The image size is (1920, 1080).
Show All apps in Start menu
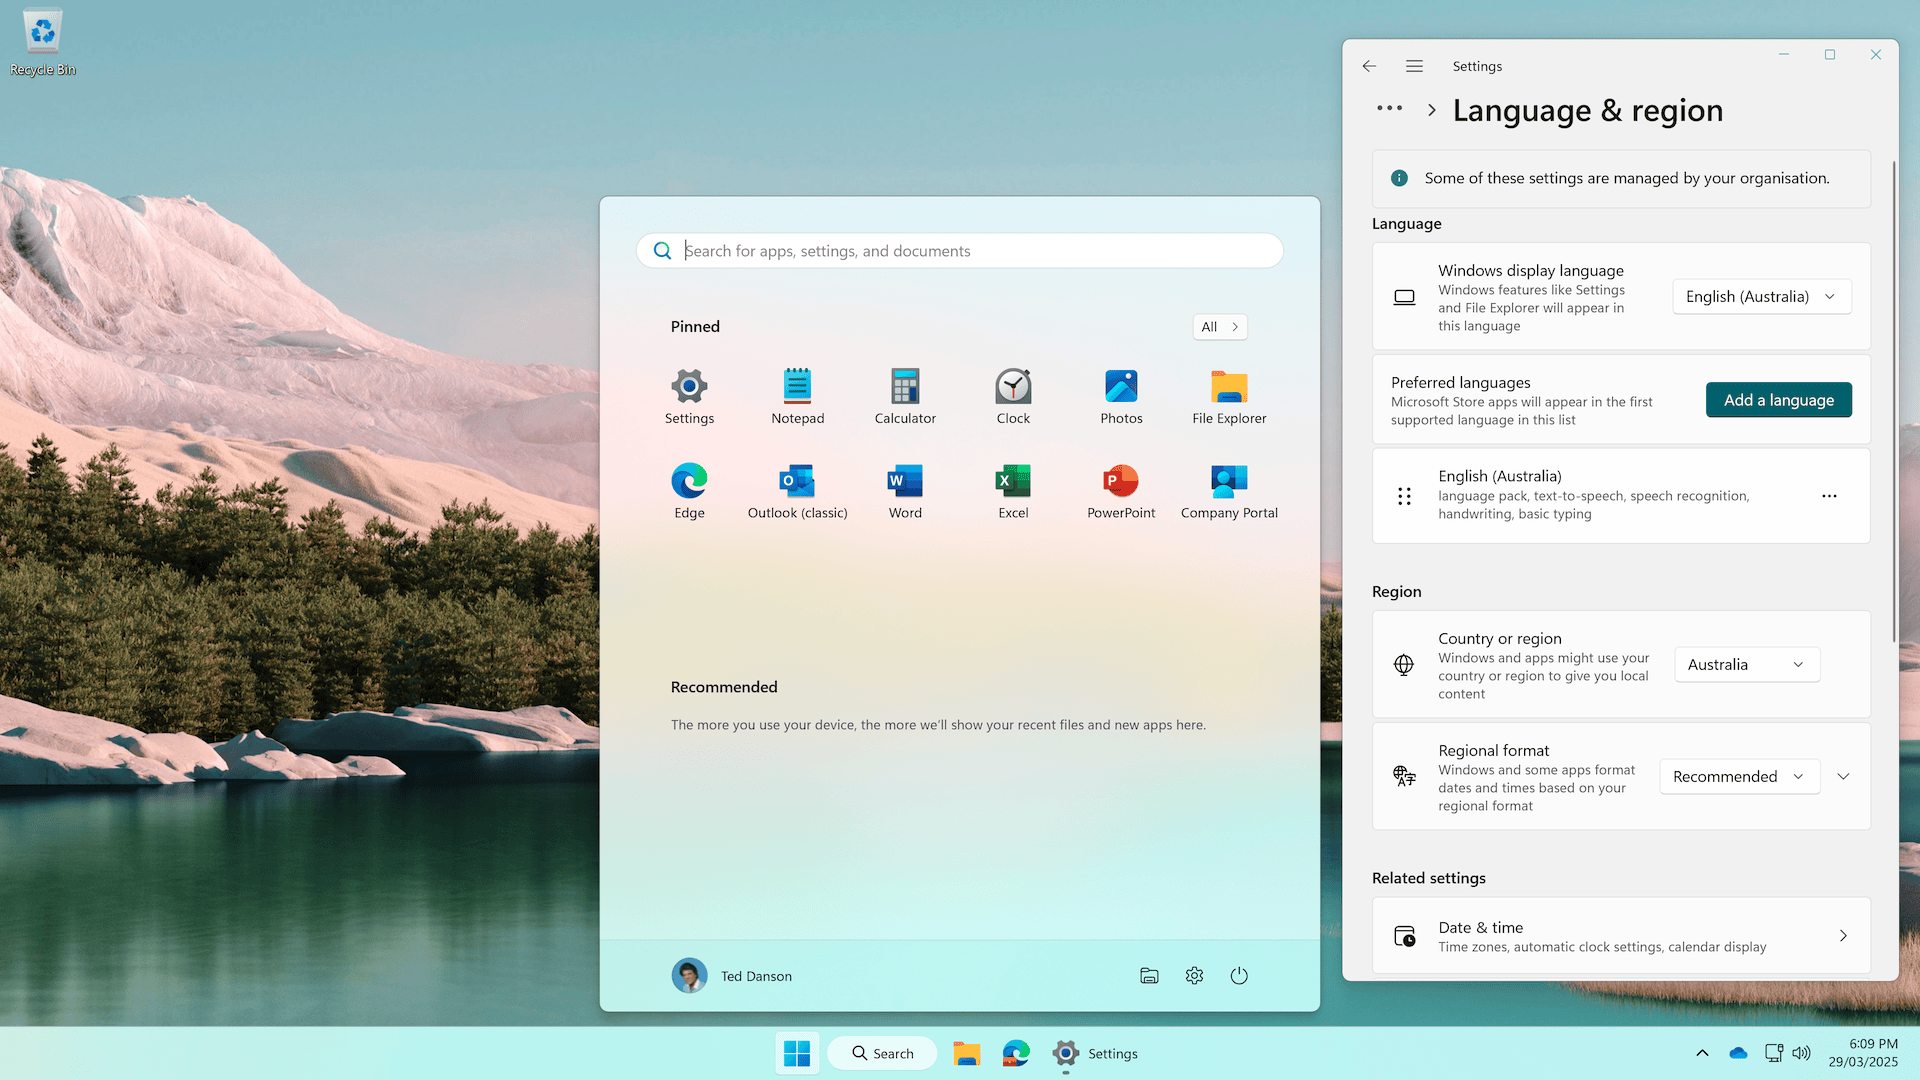1219,327
